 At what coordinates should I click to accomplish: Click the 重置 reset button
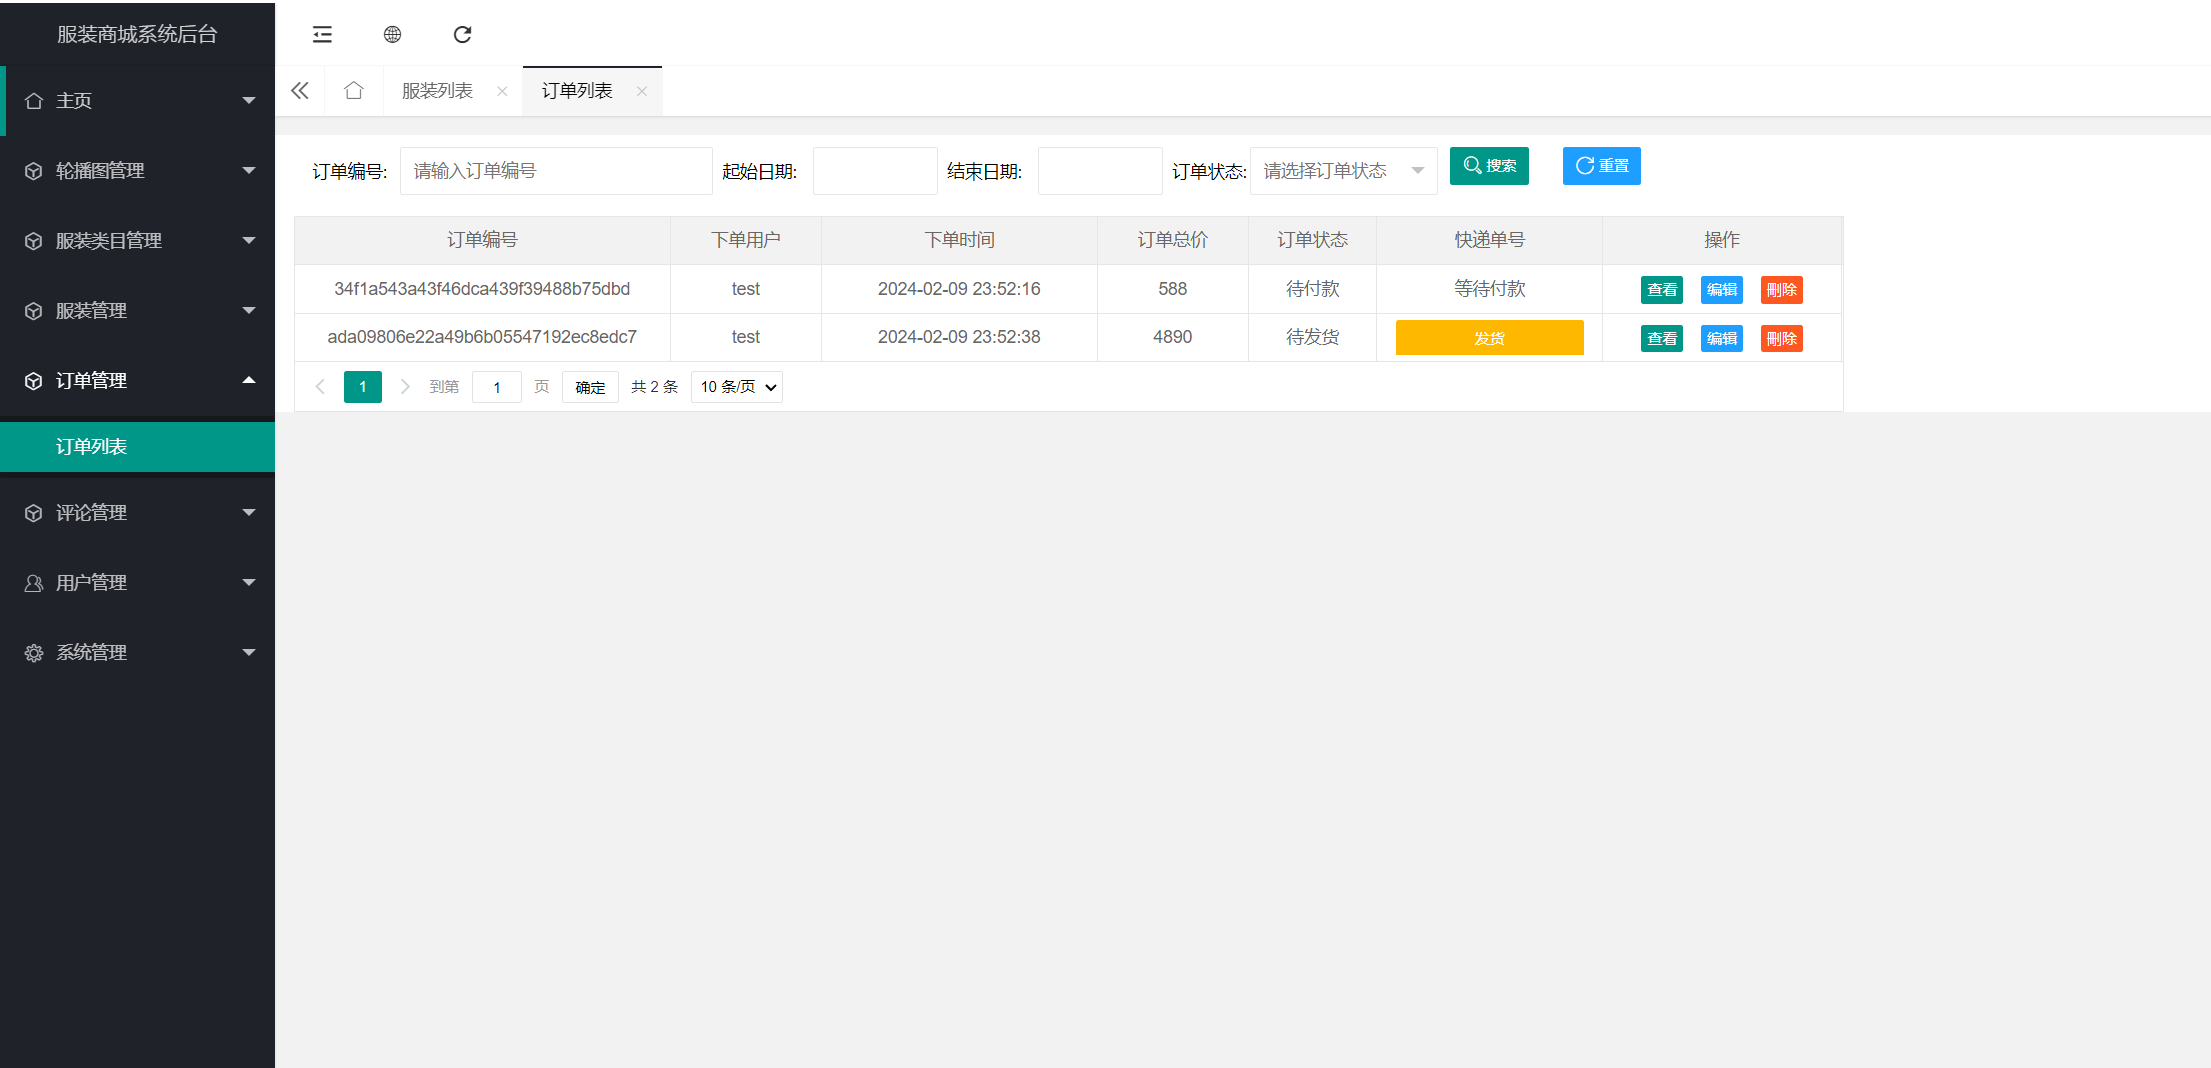click(1601, 166)
